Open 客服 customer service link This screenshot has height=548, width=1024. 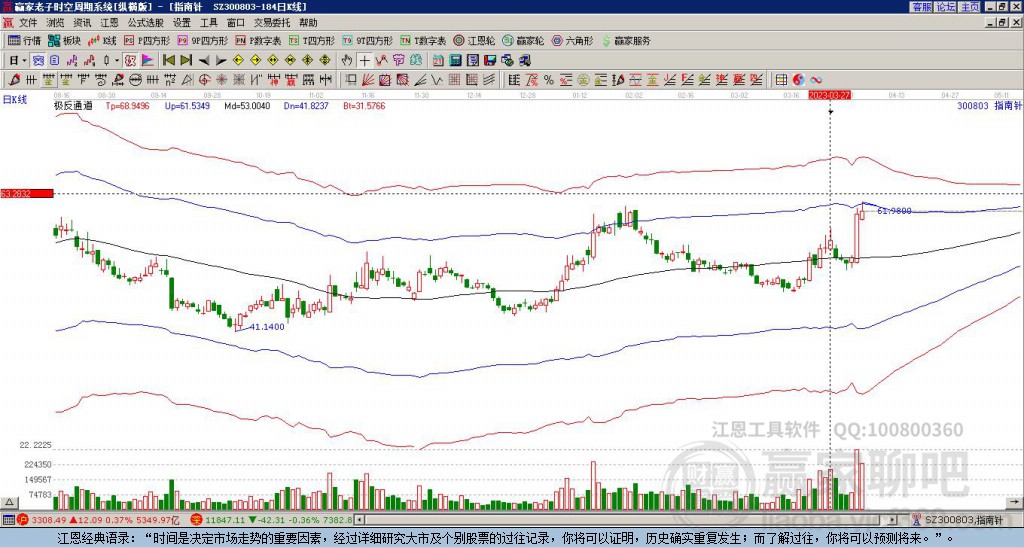(x=922, y=7)
